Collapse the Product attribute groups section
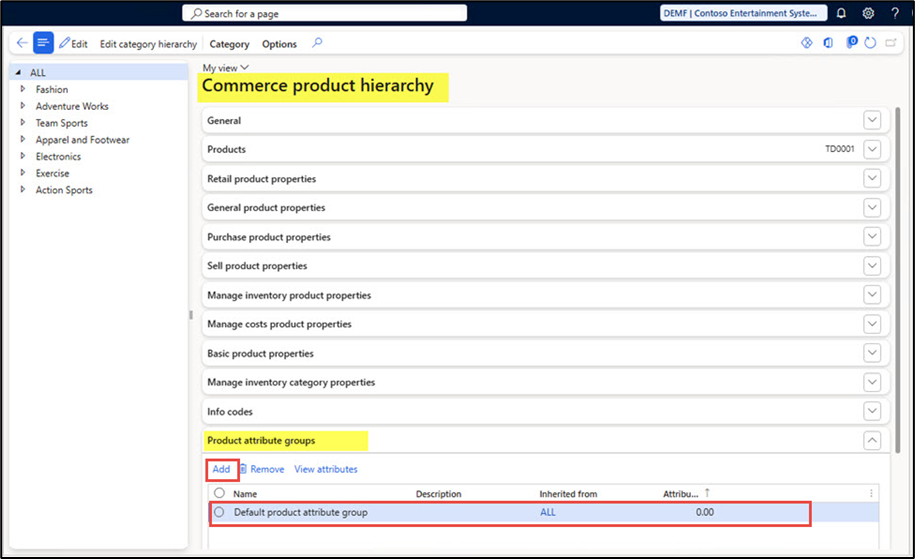Viewport: 915px width, 559px height. pos(872,440)
